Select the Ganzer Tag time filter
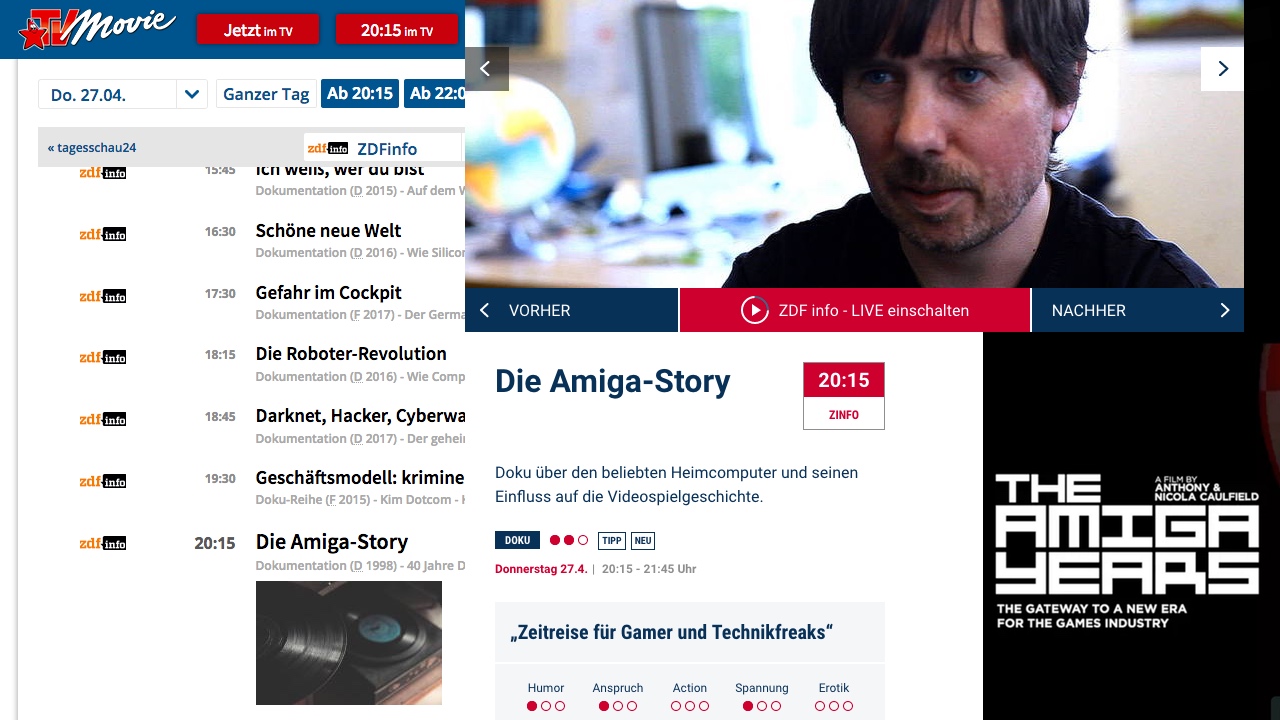1280x720 pixels. [x=266, y=94]
